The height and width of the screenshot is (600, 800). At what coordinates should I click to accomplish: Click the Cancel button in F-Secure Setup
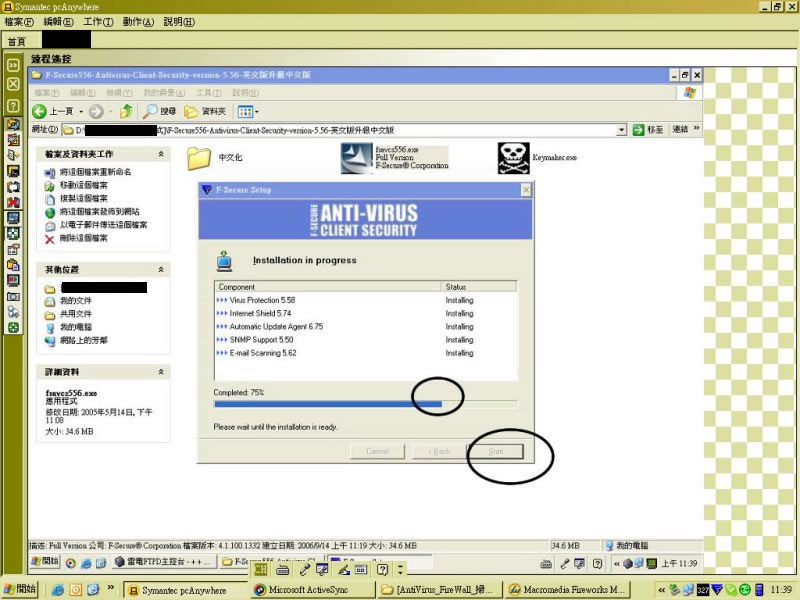(377, 452)
